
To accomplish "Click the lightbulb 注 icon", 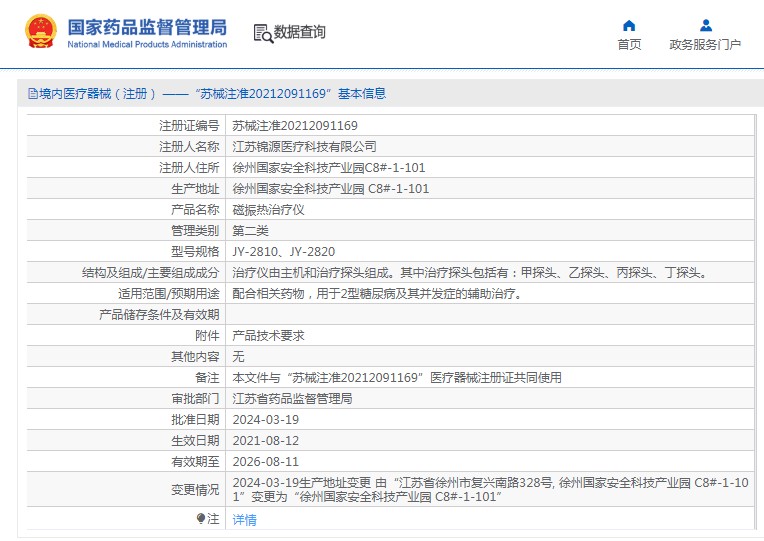I will pos(201,519).
